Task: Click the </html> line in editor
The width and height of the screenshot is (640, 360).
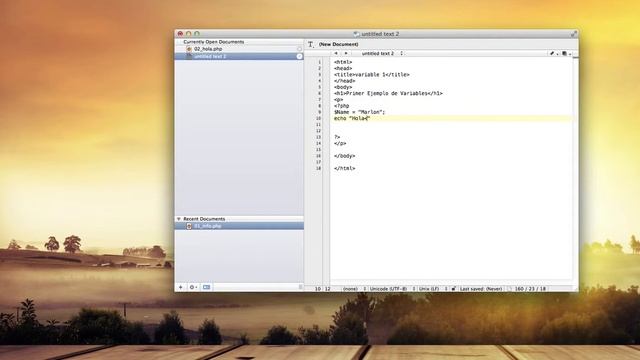Action: 344,168
